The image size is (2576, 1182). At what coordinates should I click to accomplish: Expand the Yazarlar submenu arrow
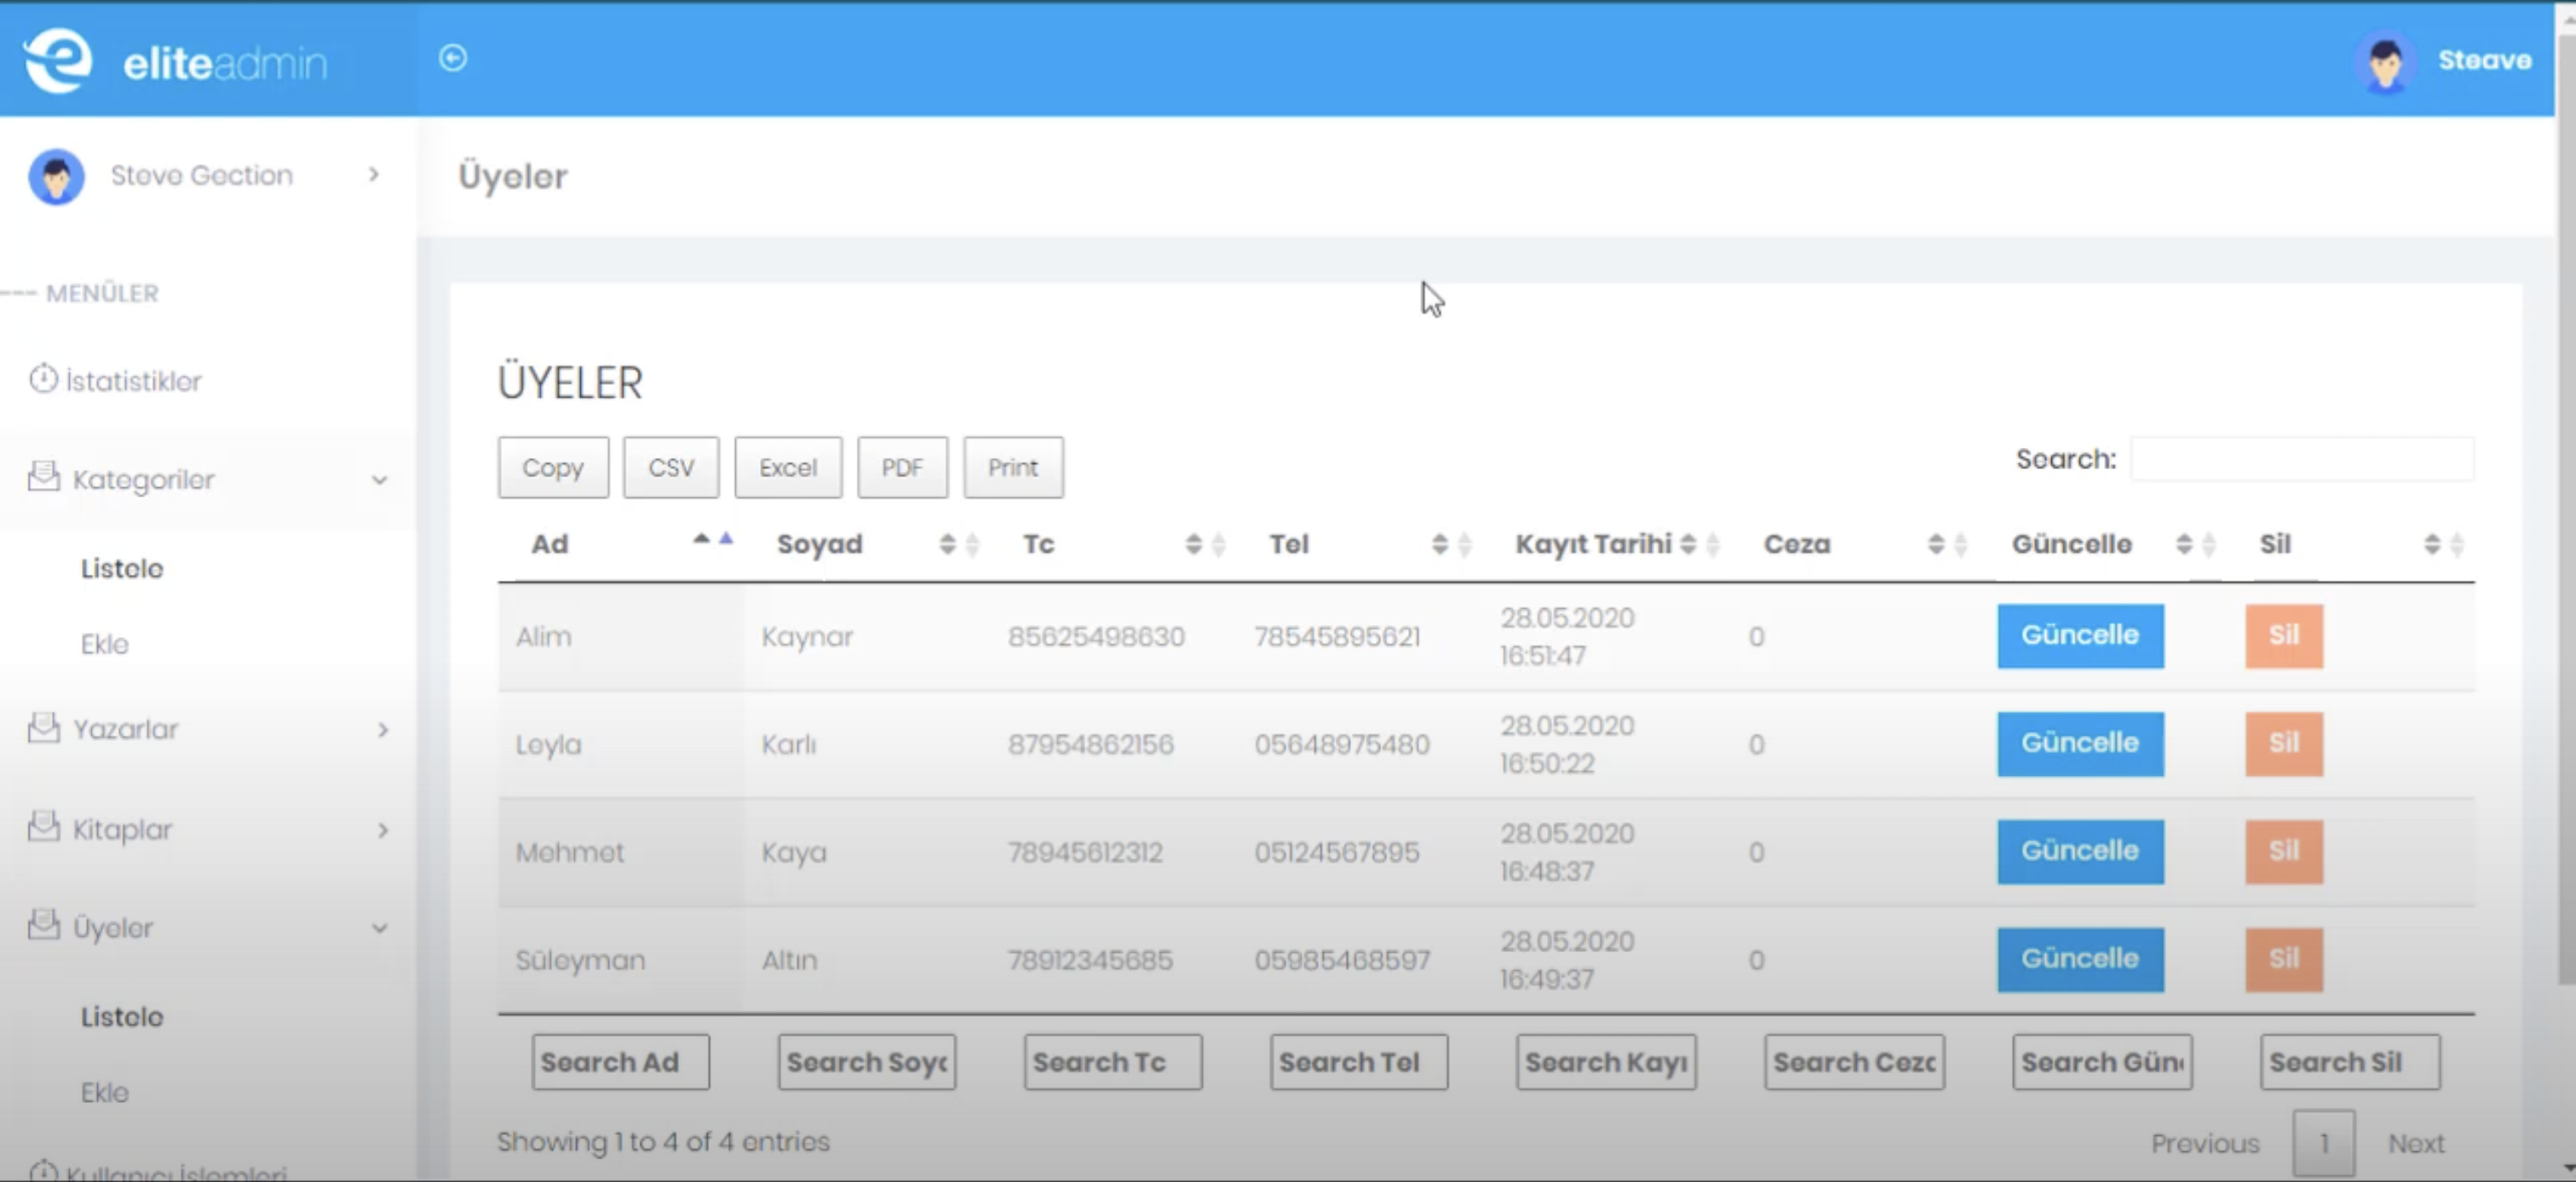click(x=382, y=730)
